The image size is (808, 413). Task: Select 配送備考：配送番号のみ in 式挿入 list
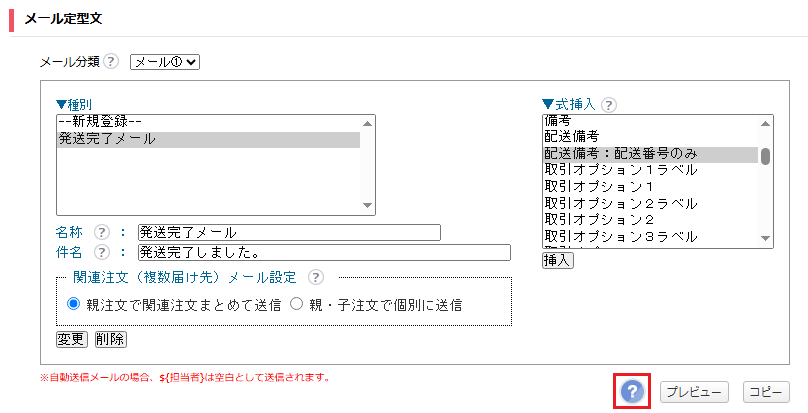650,154
